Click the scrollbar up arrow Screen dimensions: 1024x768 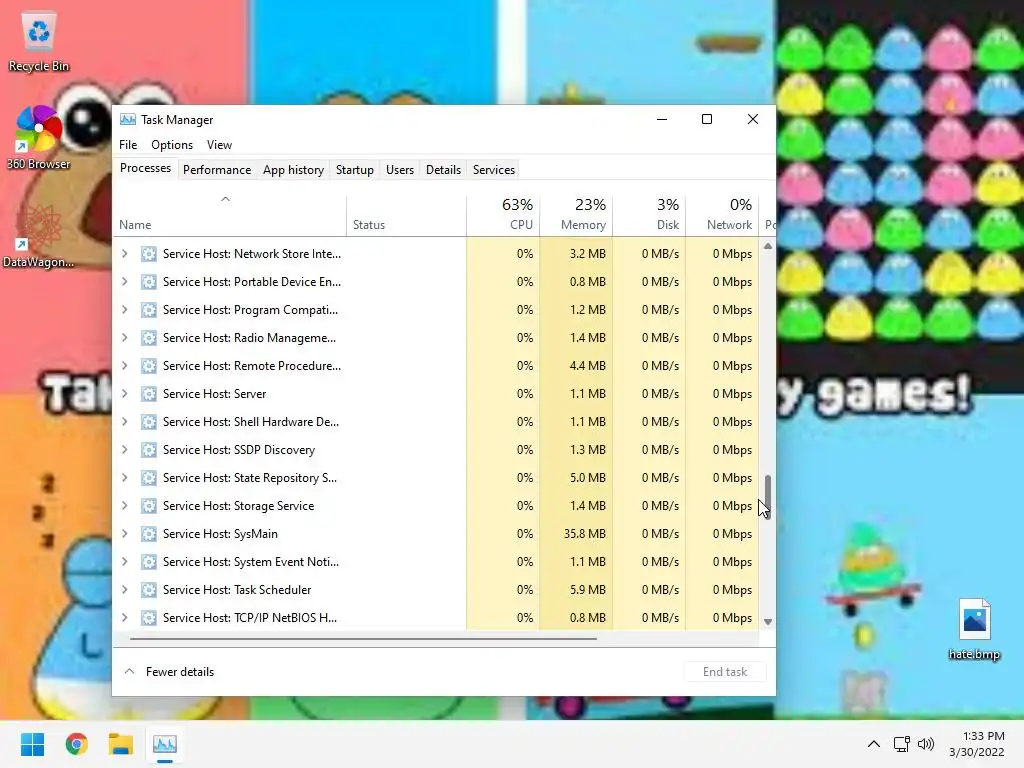(x=768, y=246)
